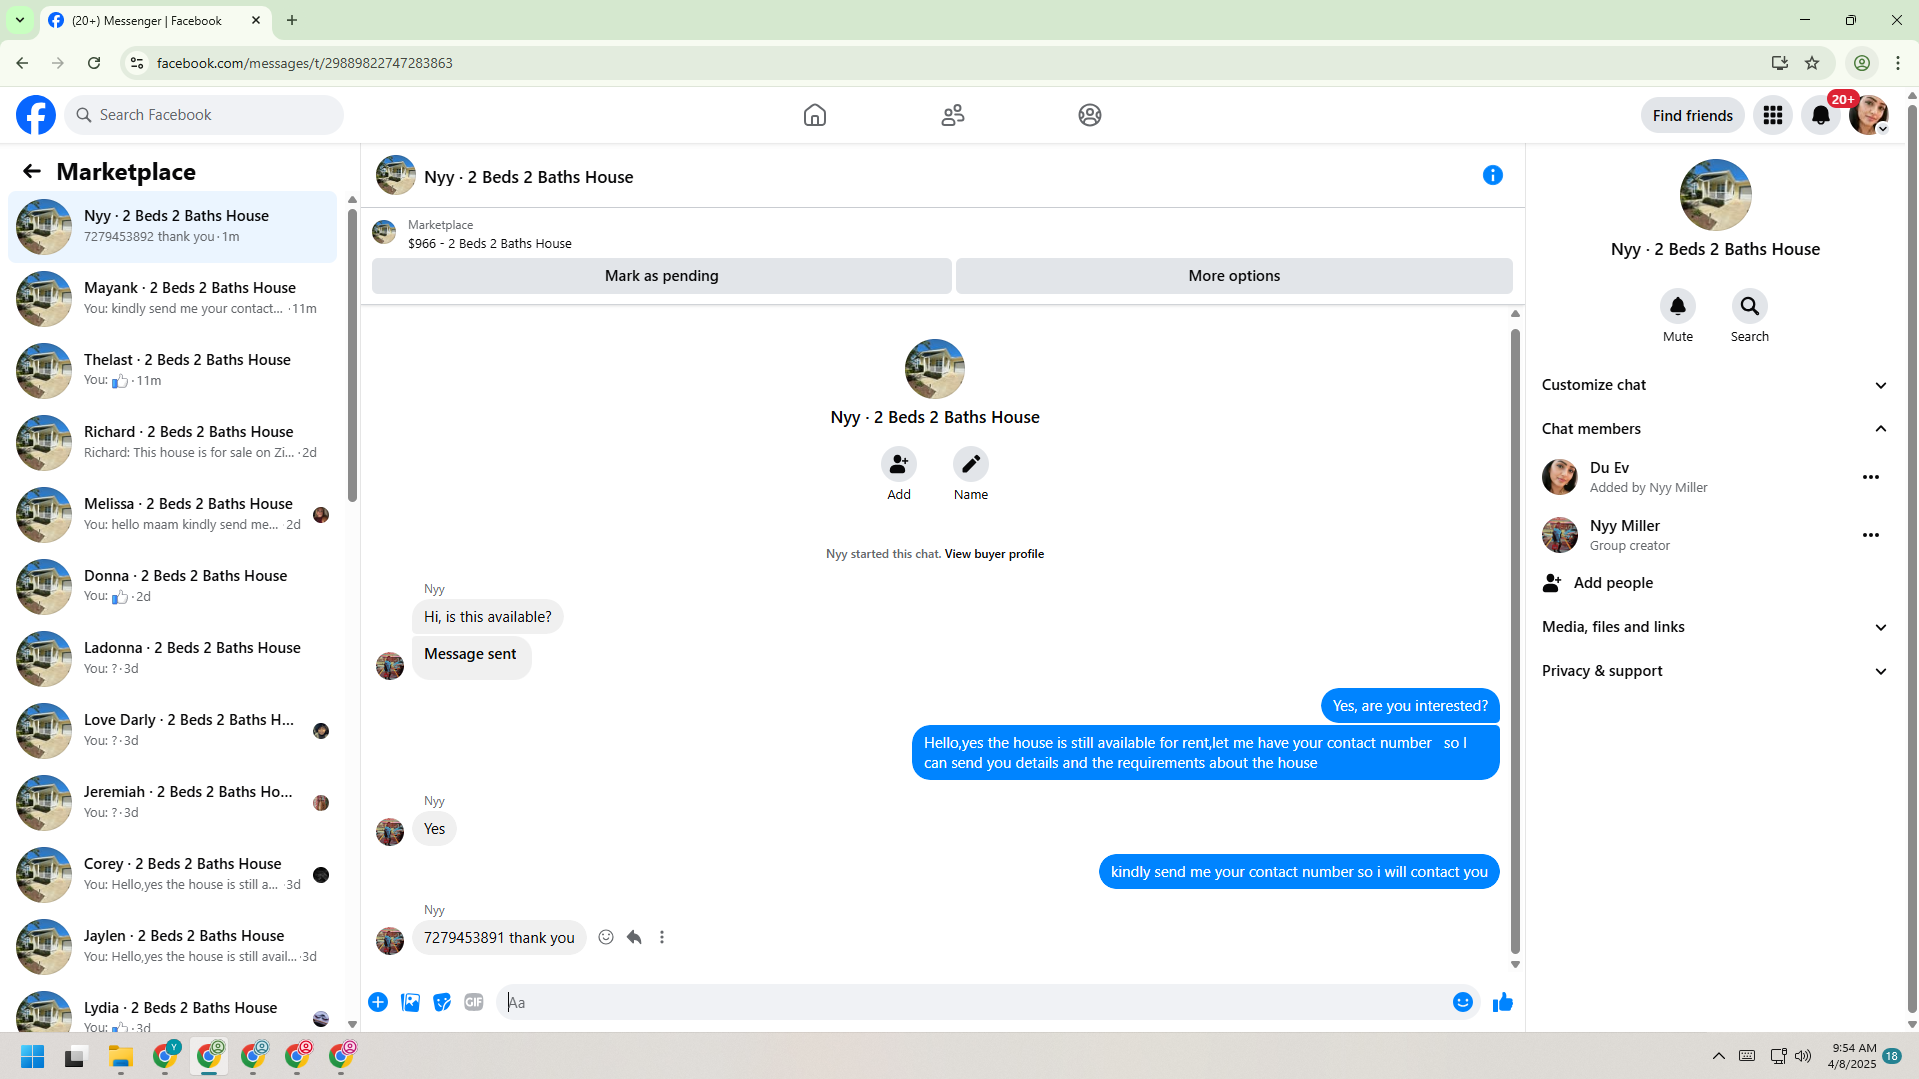Expand Customize chat section

point(1716,385)
